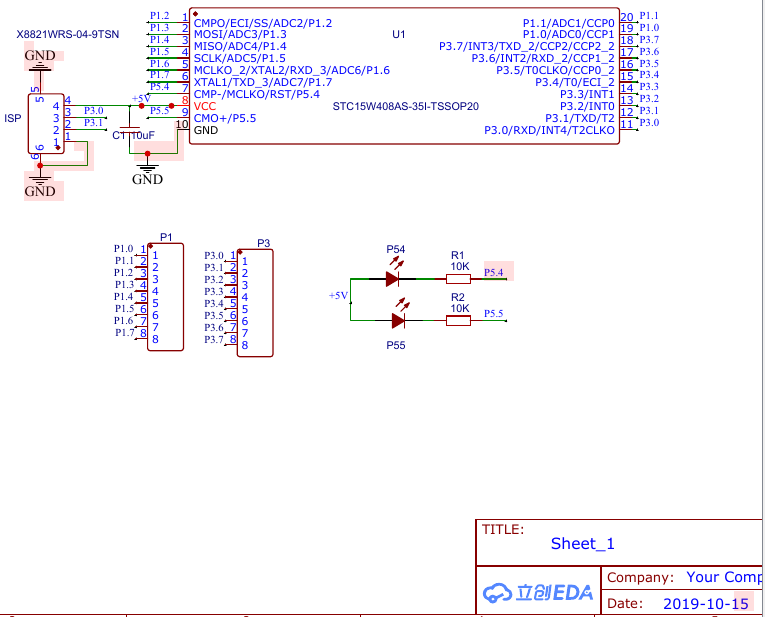The height and width of the screenshot is (617, 765).
Task: Click the R2 resistor symbol
Action: pos(458,320)
